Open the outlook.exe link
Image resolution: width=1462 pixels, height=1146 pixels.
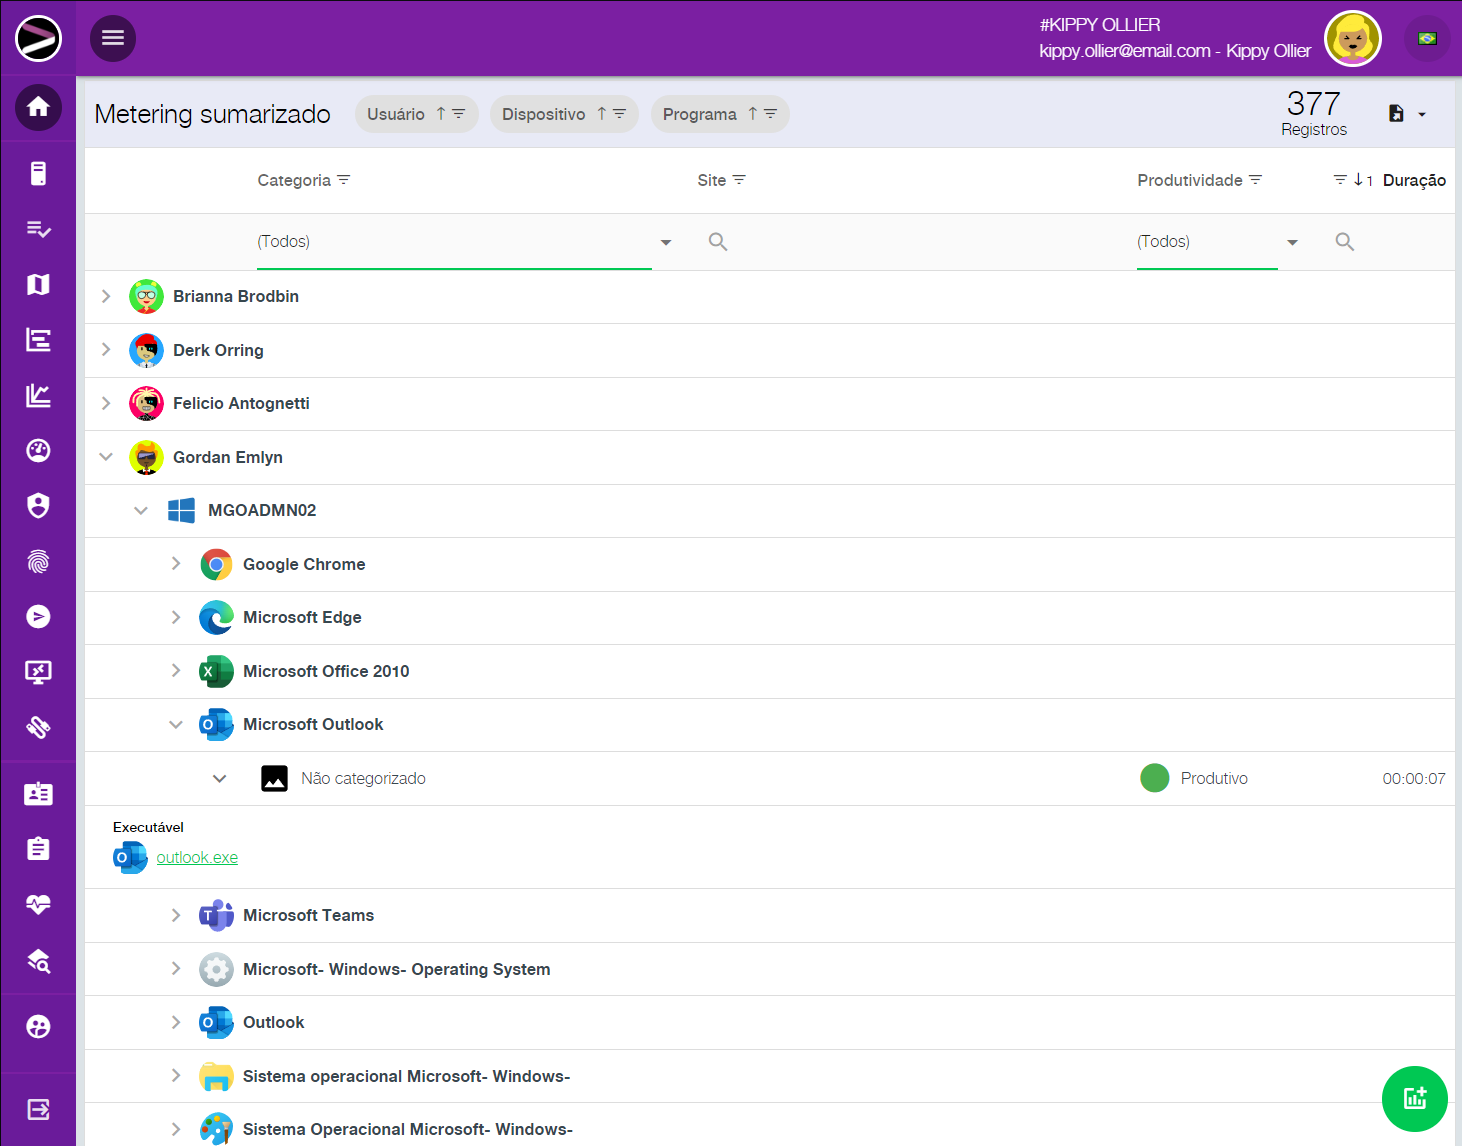pyautogui.click(x=197, y=858)
